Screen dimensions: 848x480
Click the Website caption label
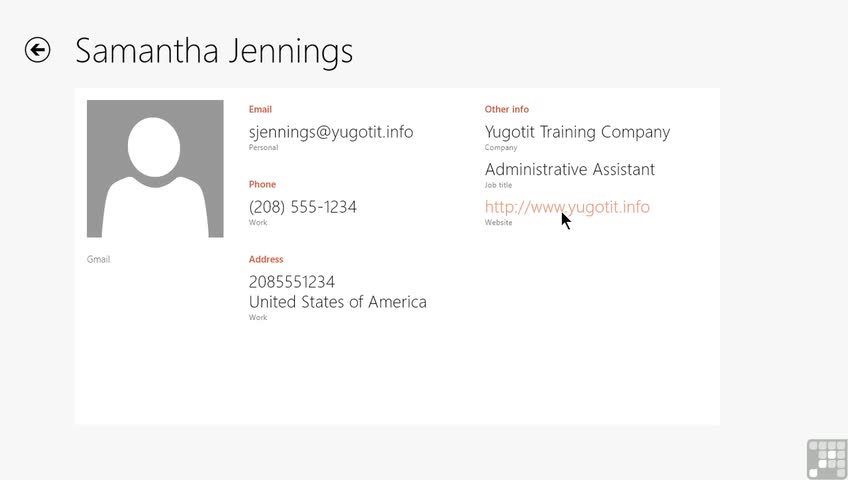tap(498, 223)
